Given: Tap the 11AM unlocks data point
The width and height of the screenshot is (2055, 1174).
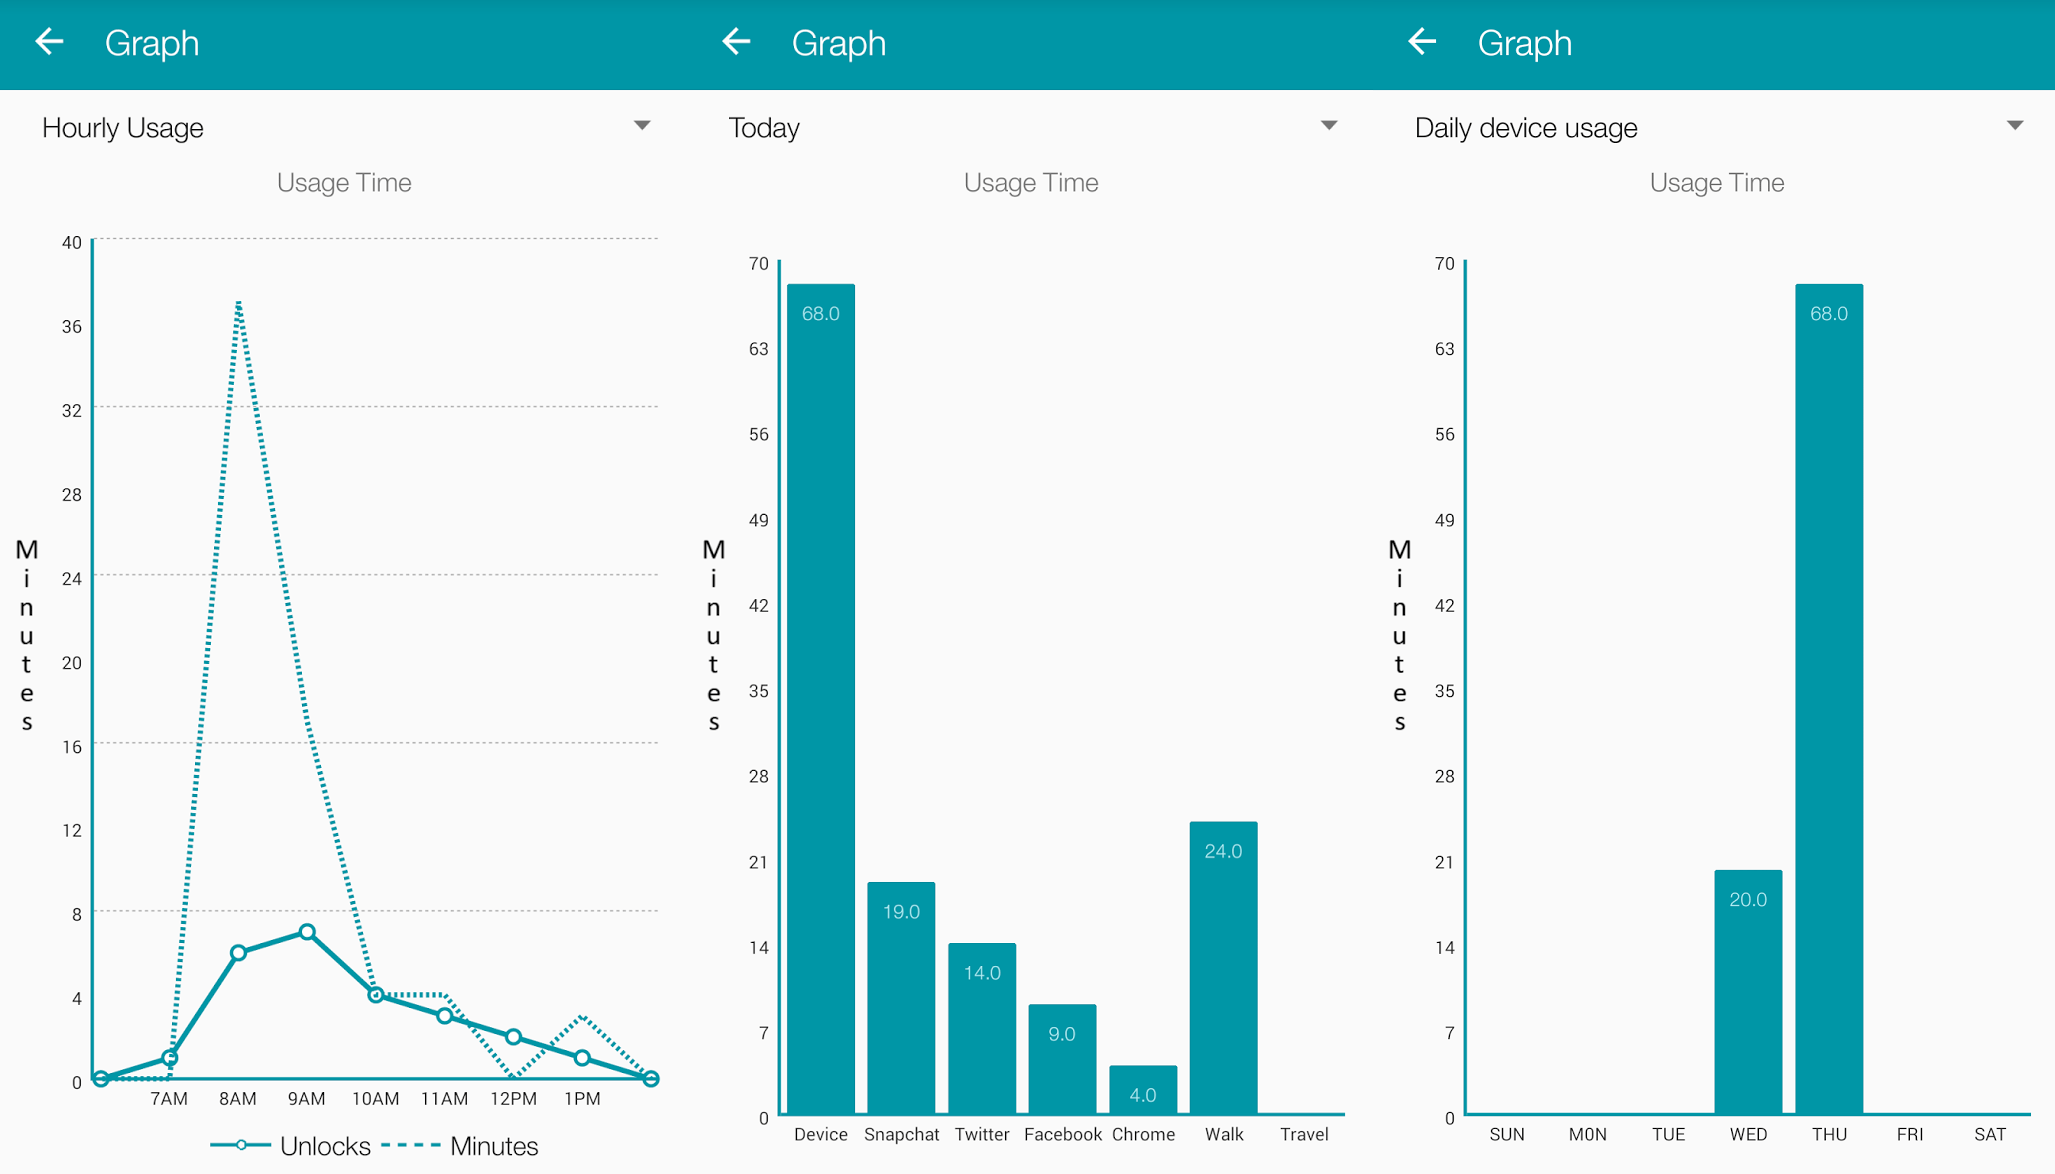Looking at the screenshot, I should [445, 1016].
